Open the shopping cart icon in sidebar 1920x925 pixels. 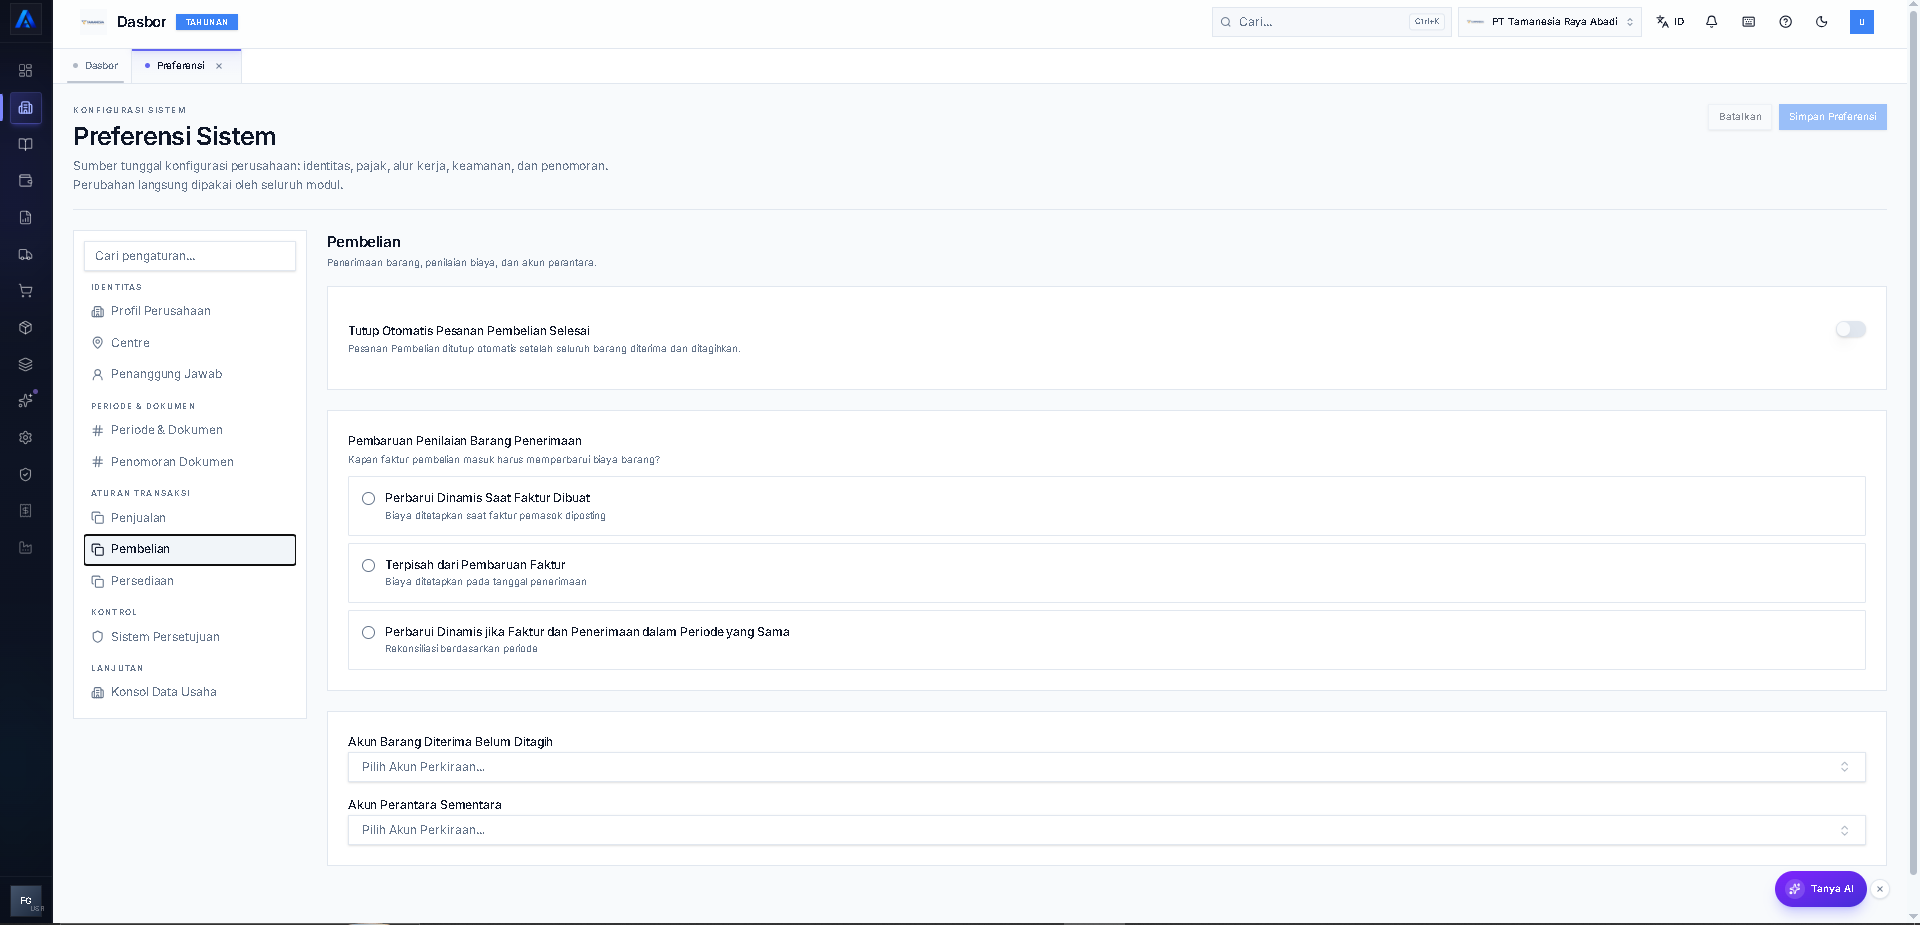tap(26, 291)
